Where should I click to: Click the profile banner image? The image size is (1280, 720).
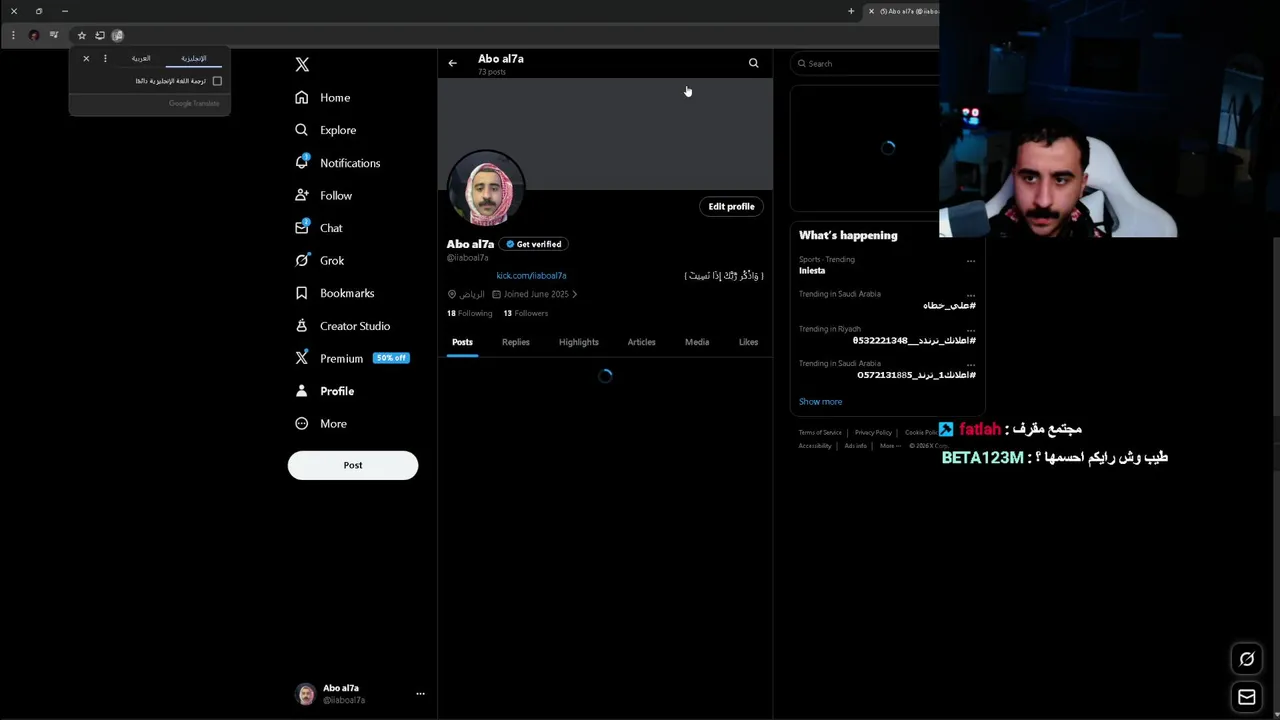[x=605, y=134]
